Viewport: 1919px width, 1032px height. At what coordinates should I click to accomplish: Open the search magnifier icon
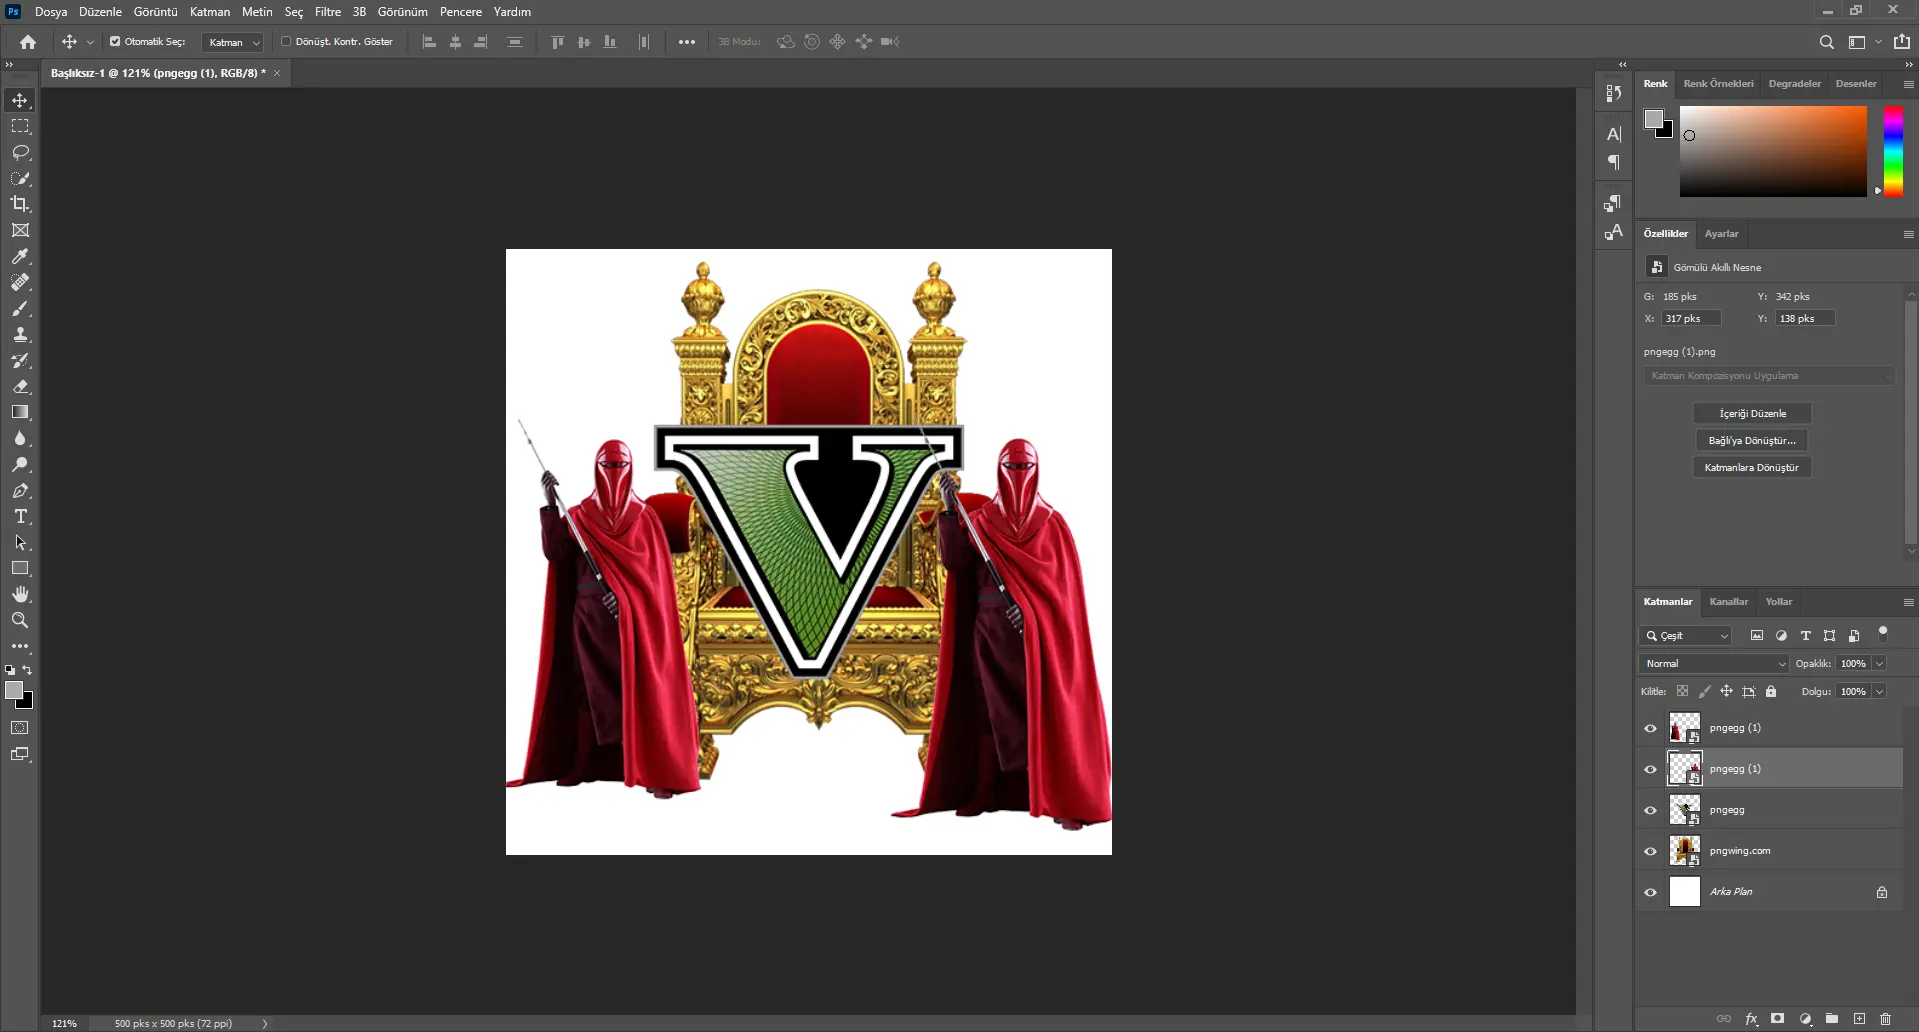click(1826, 42)
